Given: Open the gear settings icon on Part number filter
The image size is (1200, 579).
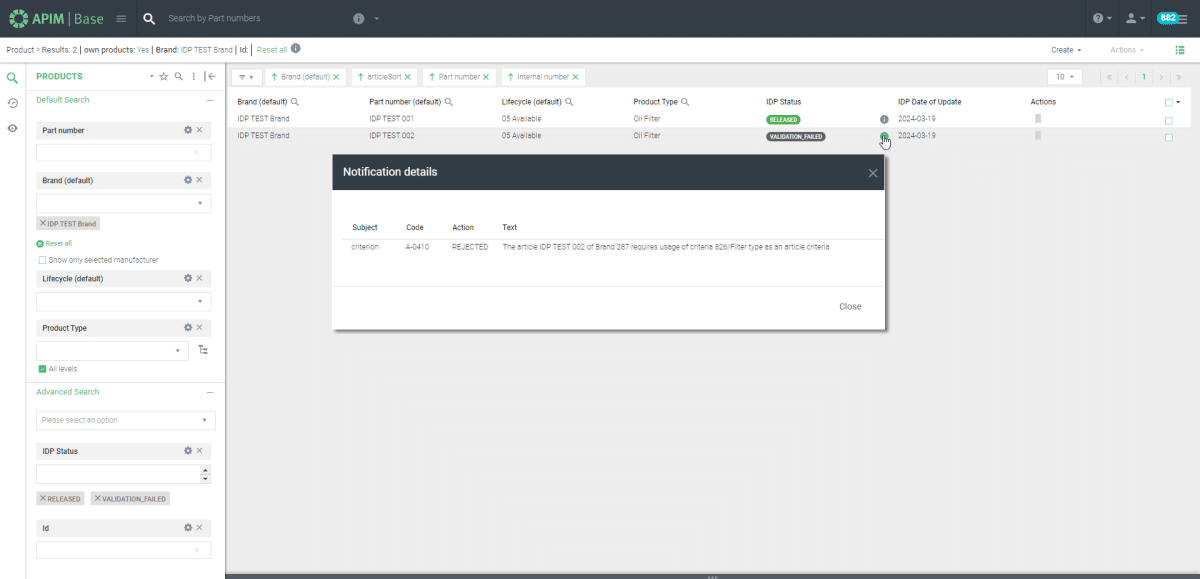Looking at the screenshot, I should point(187,130).
